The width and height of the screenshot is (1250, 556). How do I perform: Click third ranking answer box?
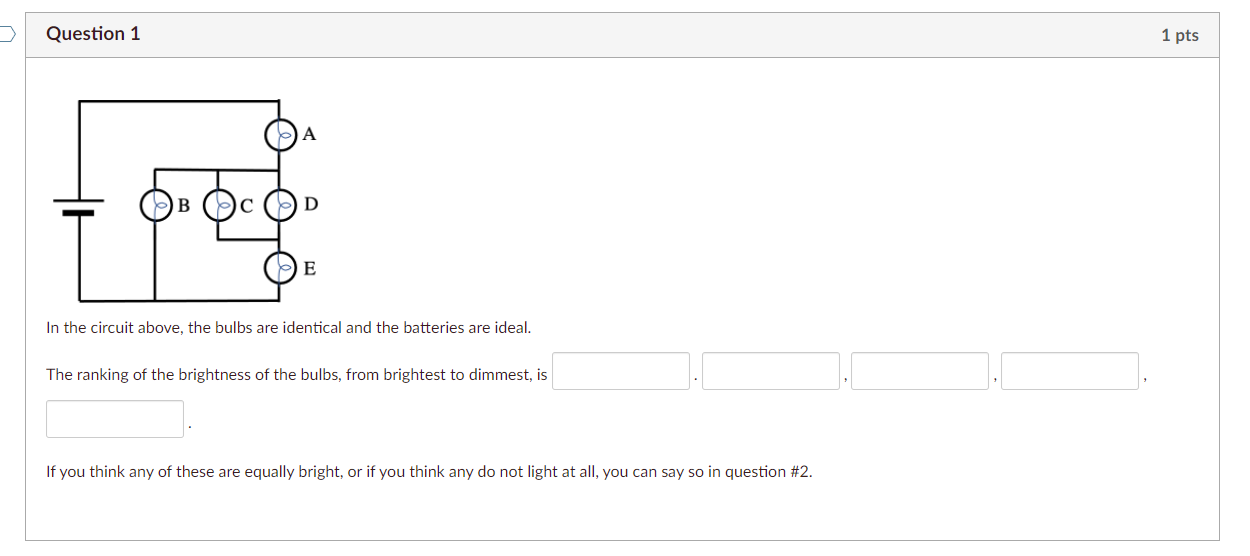(x=920, y=371)
